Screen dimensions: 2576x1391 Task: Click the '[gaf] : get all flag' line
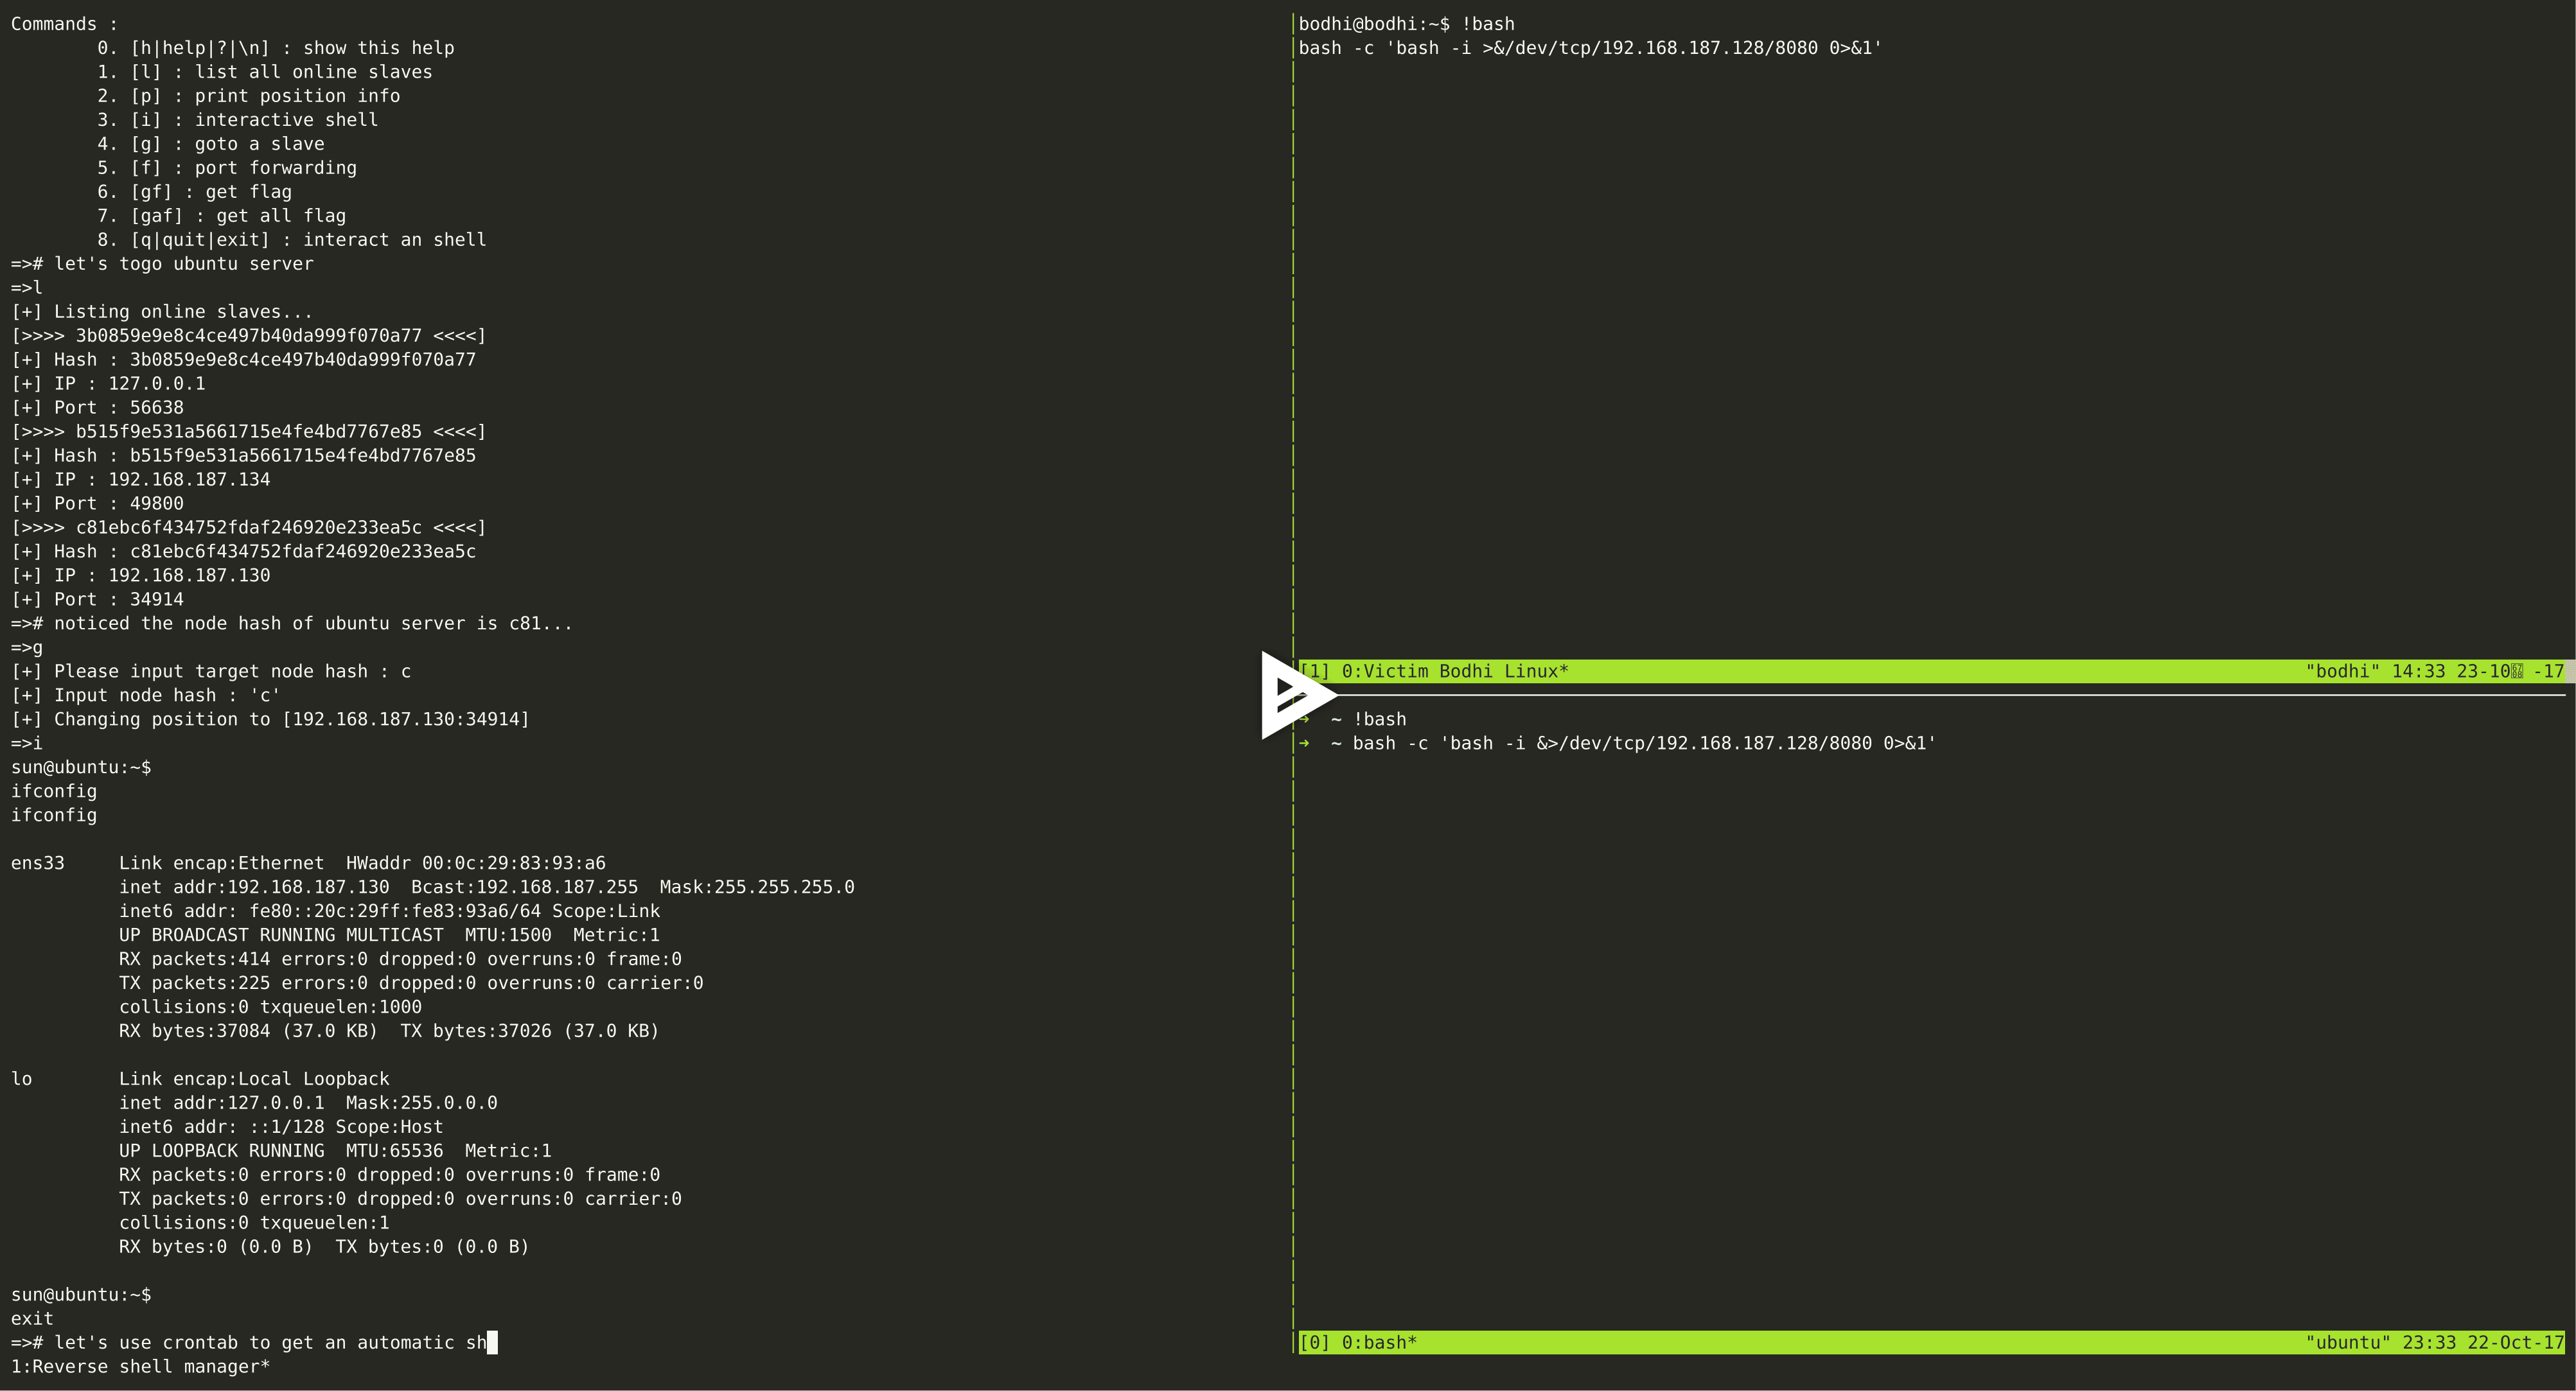(221, 216)
